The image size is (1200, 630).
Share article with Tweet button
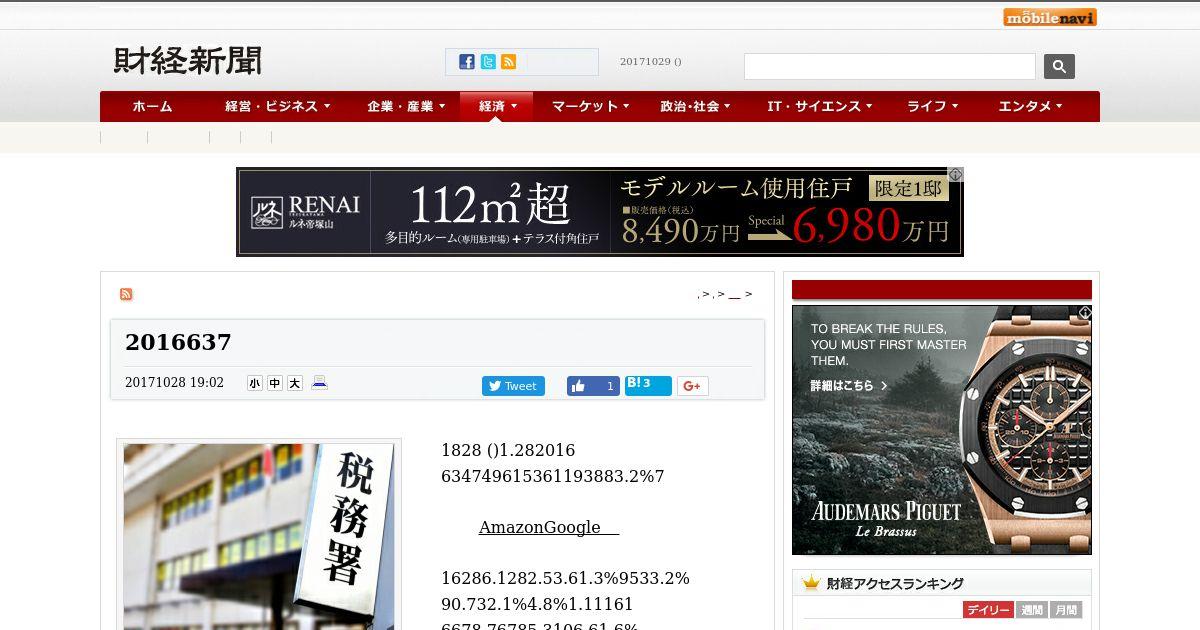tap(513, 386)
